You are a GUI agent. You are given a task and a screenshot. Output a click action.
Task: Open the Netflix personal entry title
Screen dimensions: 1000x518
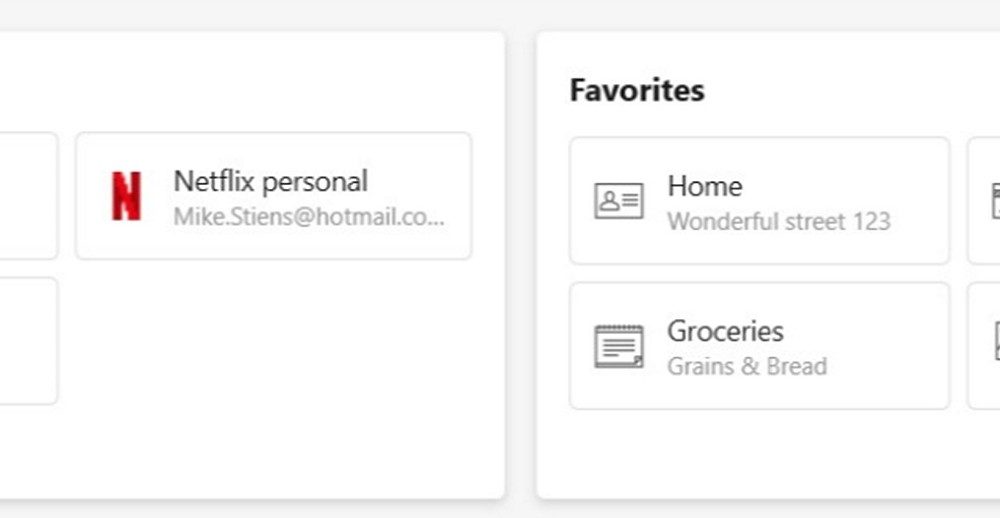click(270, 181)
